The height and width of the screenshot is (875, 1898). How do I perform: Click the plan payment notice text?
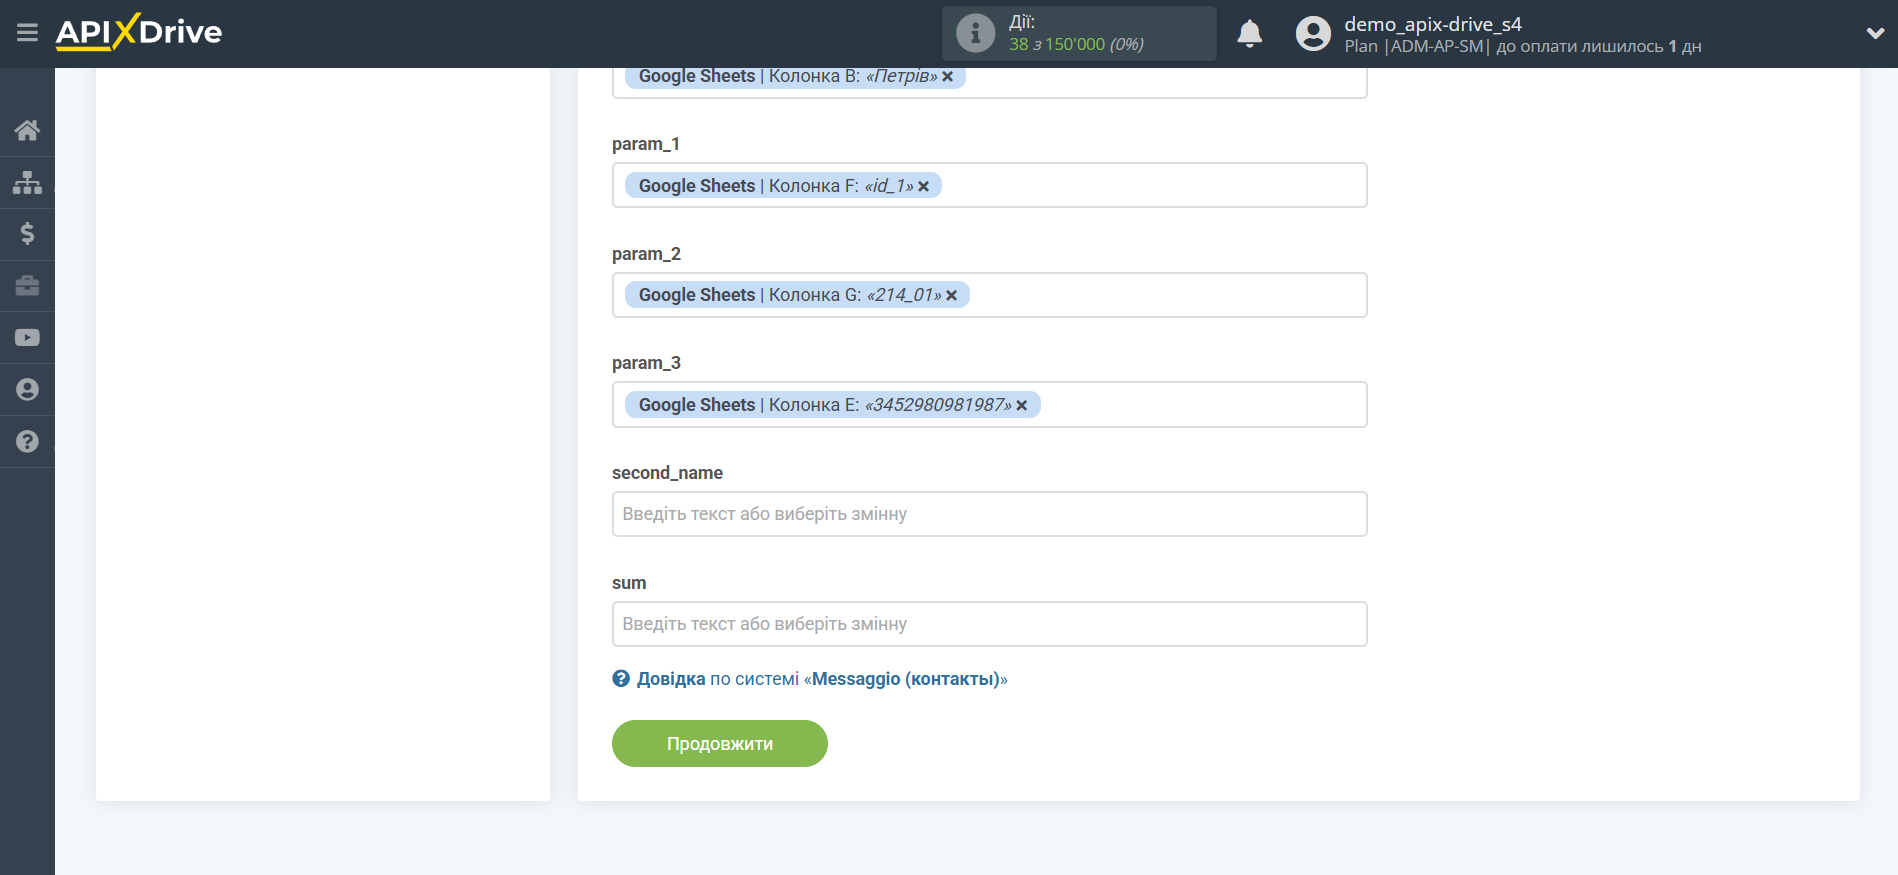click(1523, 47)
